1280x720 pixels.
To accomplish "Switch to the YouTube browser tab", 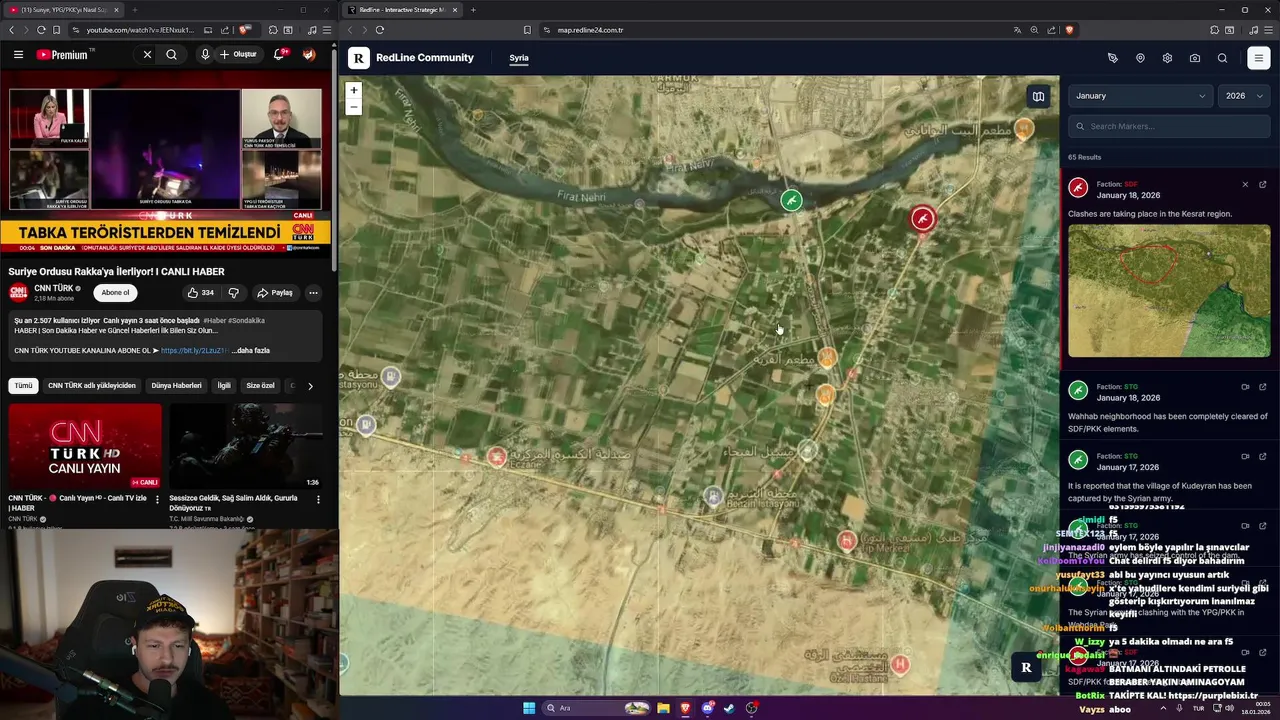I will pos(65,10).
